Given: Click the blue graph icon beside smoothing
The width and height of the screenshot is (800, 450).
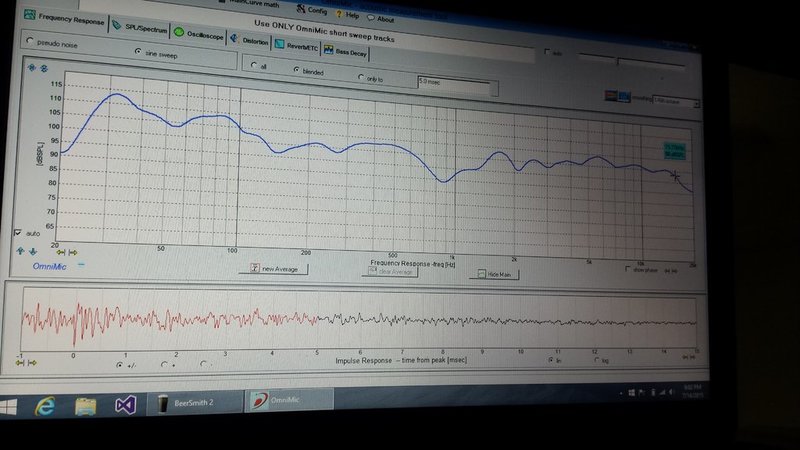Looking at the screenshot, I should pyautogui.click(x=623, y=96).
